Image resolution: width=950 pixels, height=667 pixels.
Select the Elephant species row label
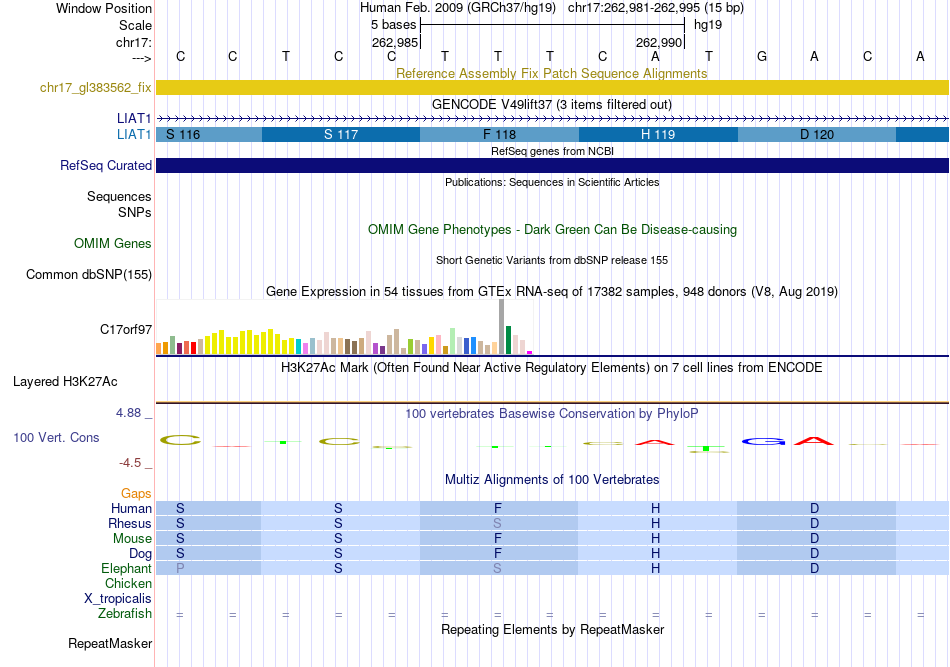coord(126,568)
